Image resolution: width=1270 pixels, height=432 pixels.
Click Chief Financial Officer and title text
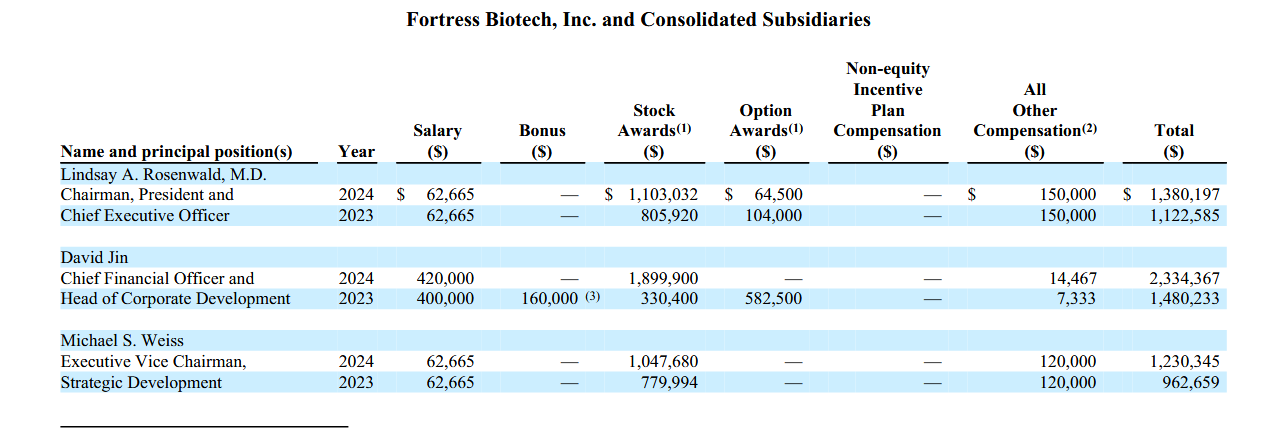157,278
